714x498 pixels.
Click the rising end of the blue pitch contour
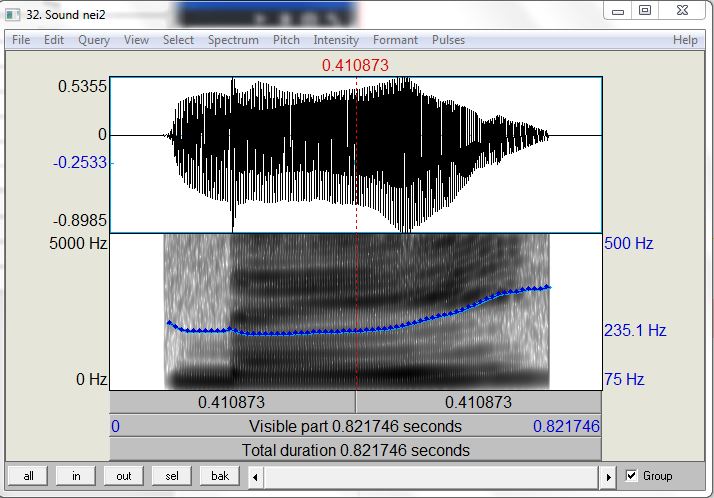coord(548,287)
